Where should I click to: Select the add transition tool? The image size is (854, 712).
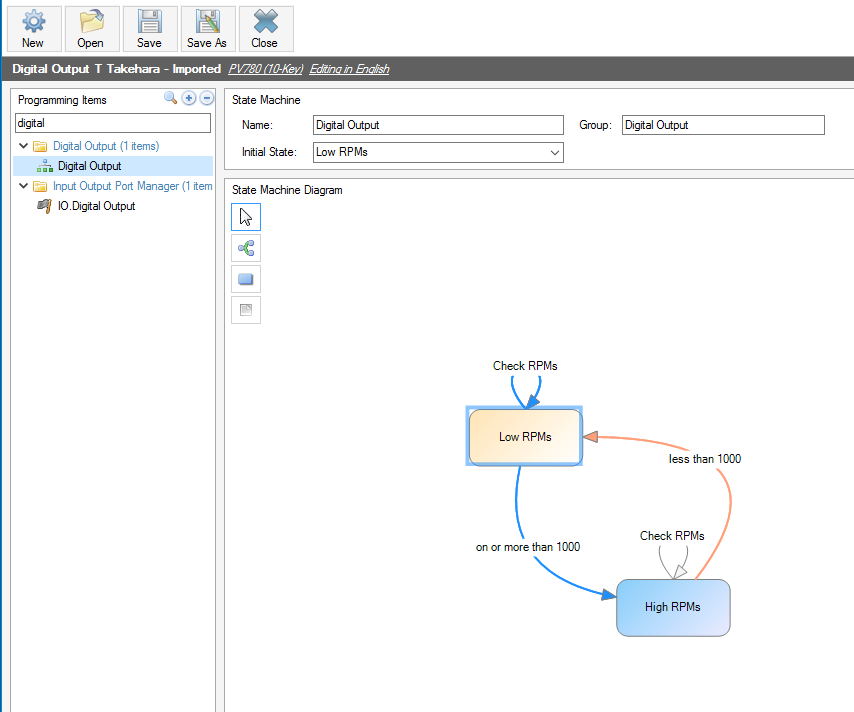[x=246, y=248]
